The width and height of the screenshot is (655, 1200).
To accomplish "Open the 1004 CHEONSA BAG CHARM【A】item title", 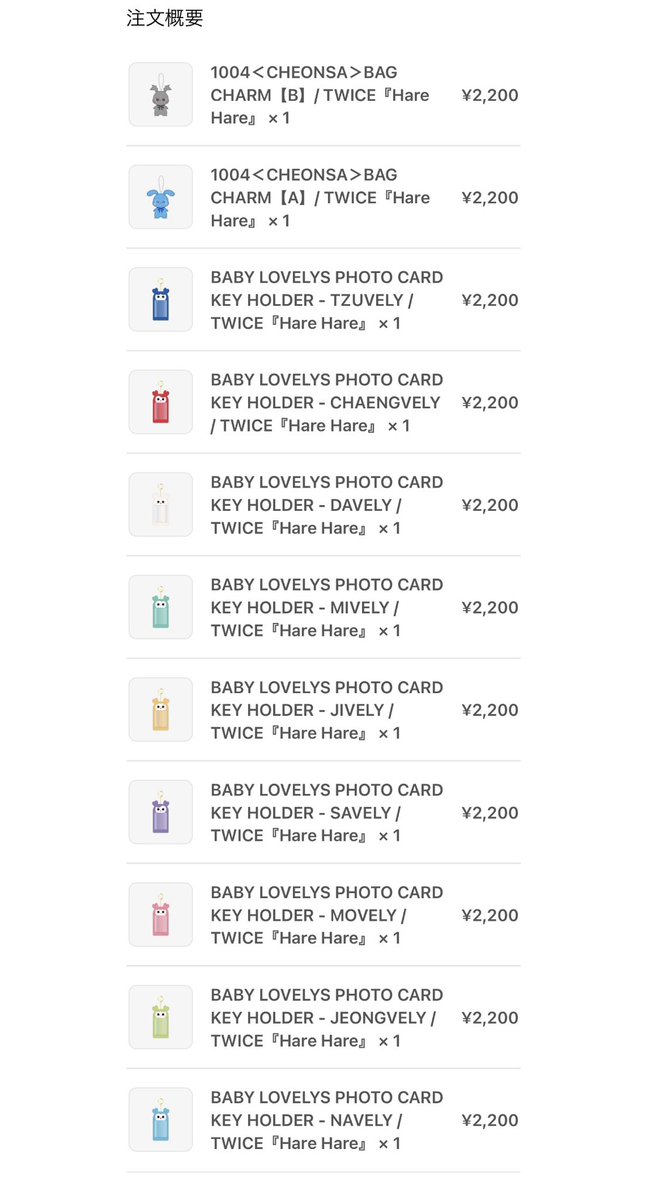I will coord(320,197).
